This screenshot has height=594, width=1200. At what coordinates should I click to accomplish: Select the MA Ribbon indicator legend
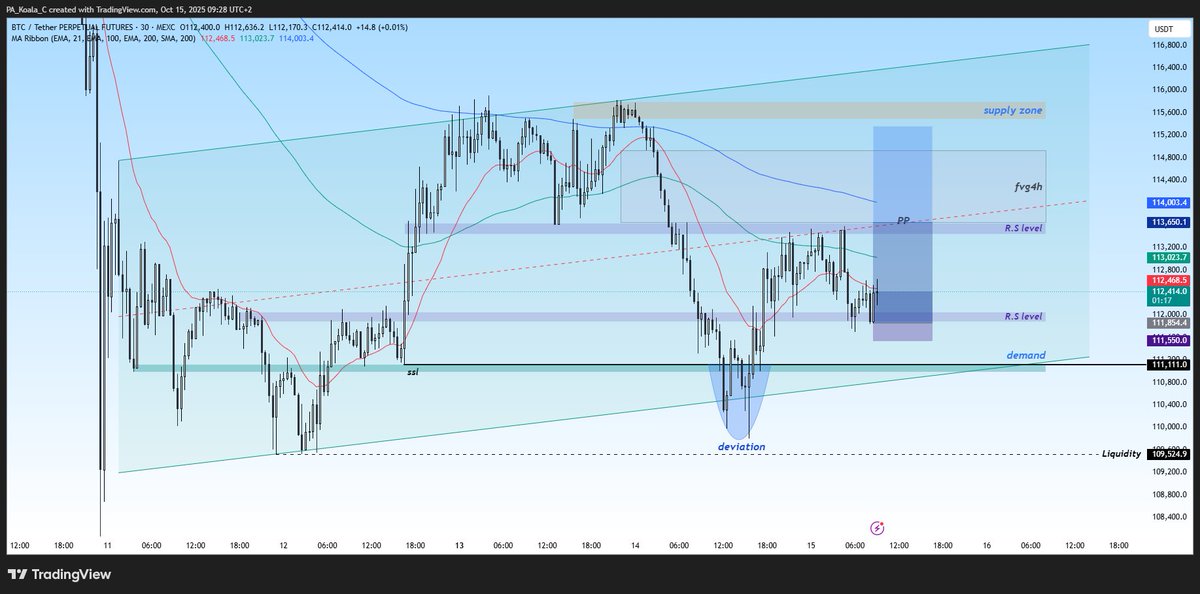point(102,38)
